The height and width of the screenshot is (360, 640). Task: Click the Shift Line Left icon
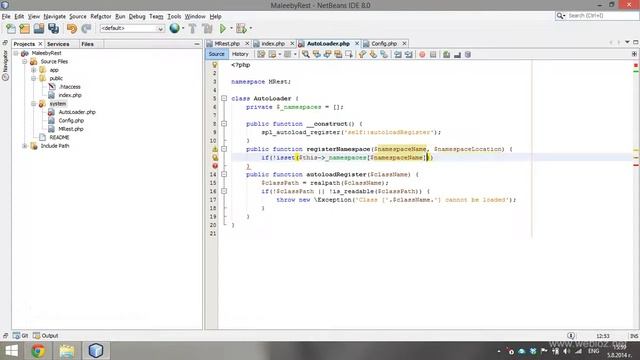[x=398, y=54]
